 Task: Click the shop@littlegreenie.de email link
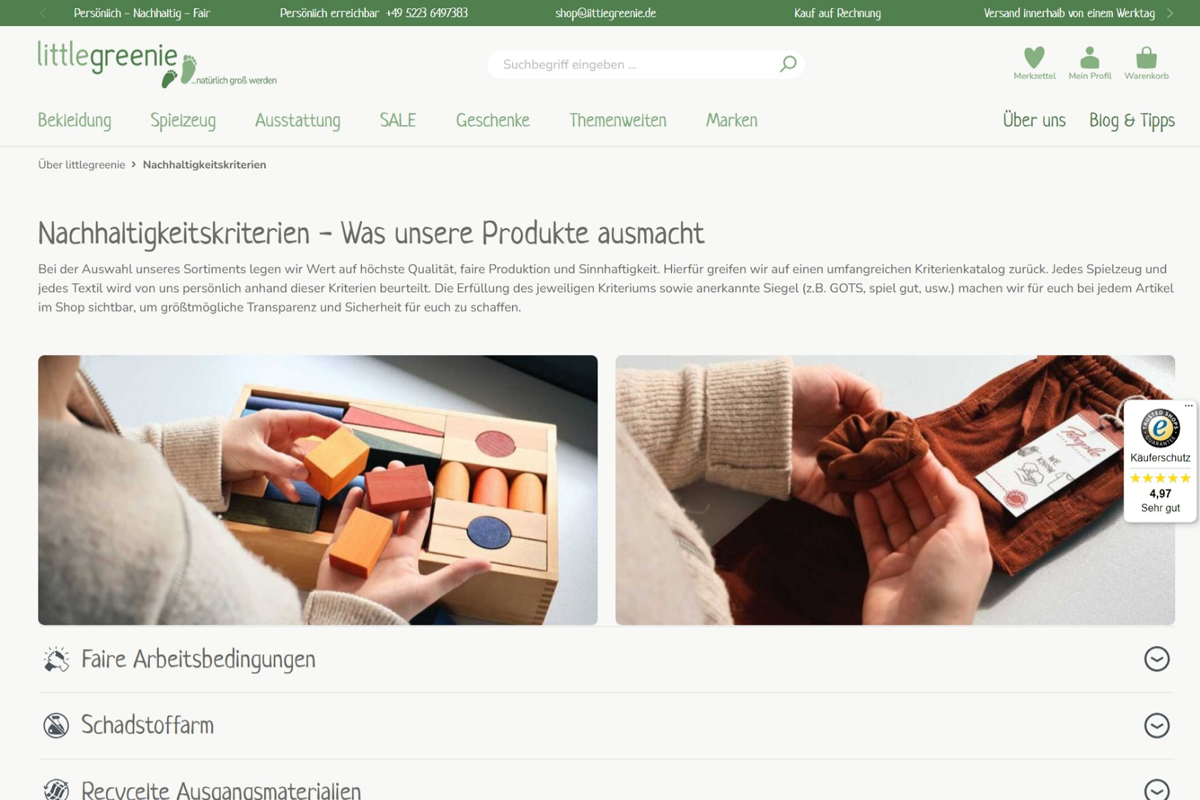[606, 13]
